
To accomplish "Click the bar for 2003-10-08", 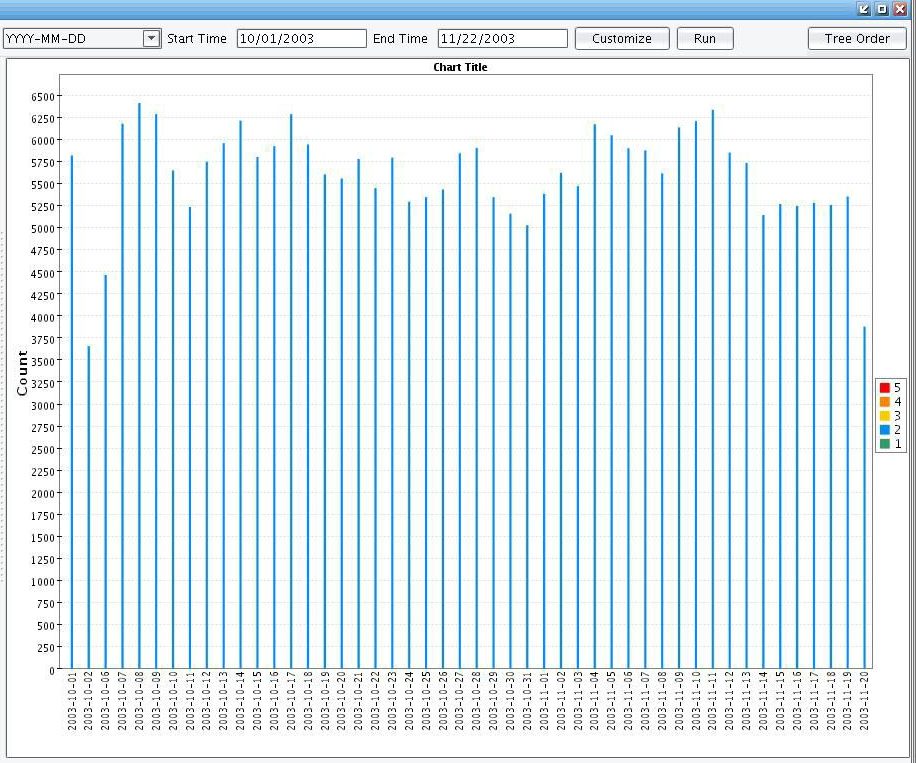I will (139, 400).
